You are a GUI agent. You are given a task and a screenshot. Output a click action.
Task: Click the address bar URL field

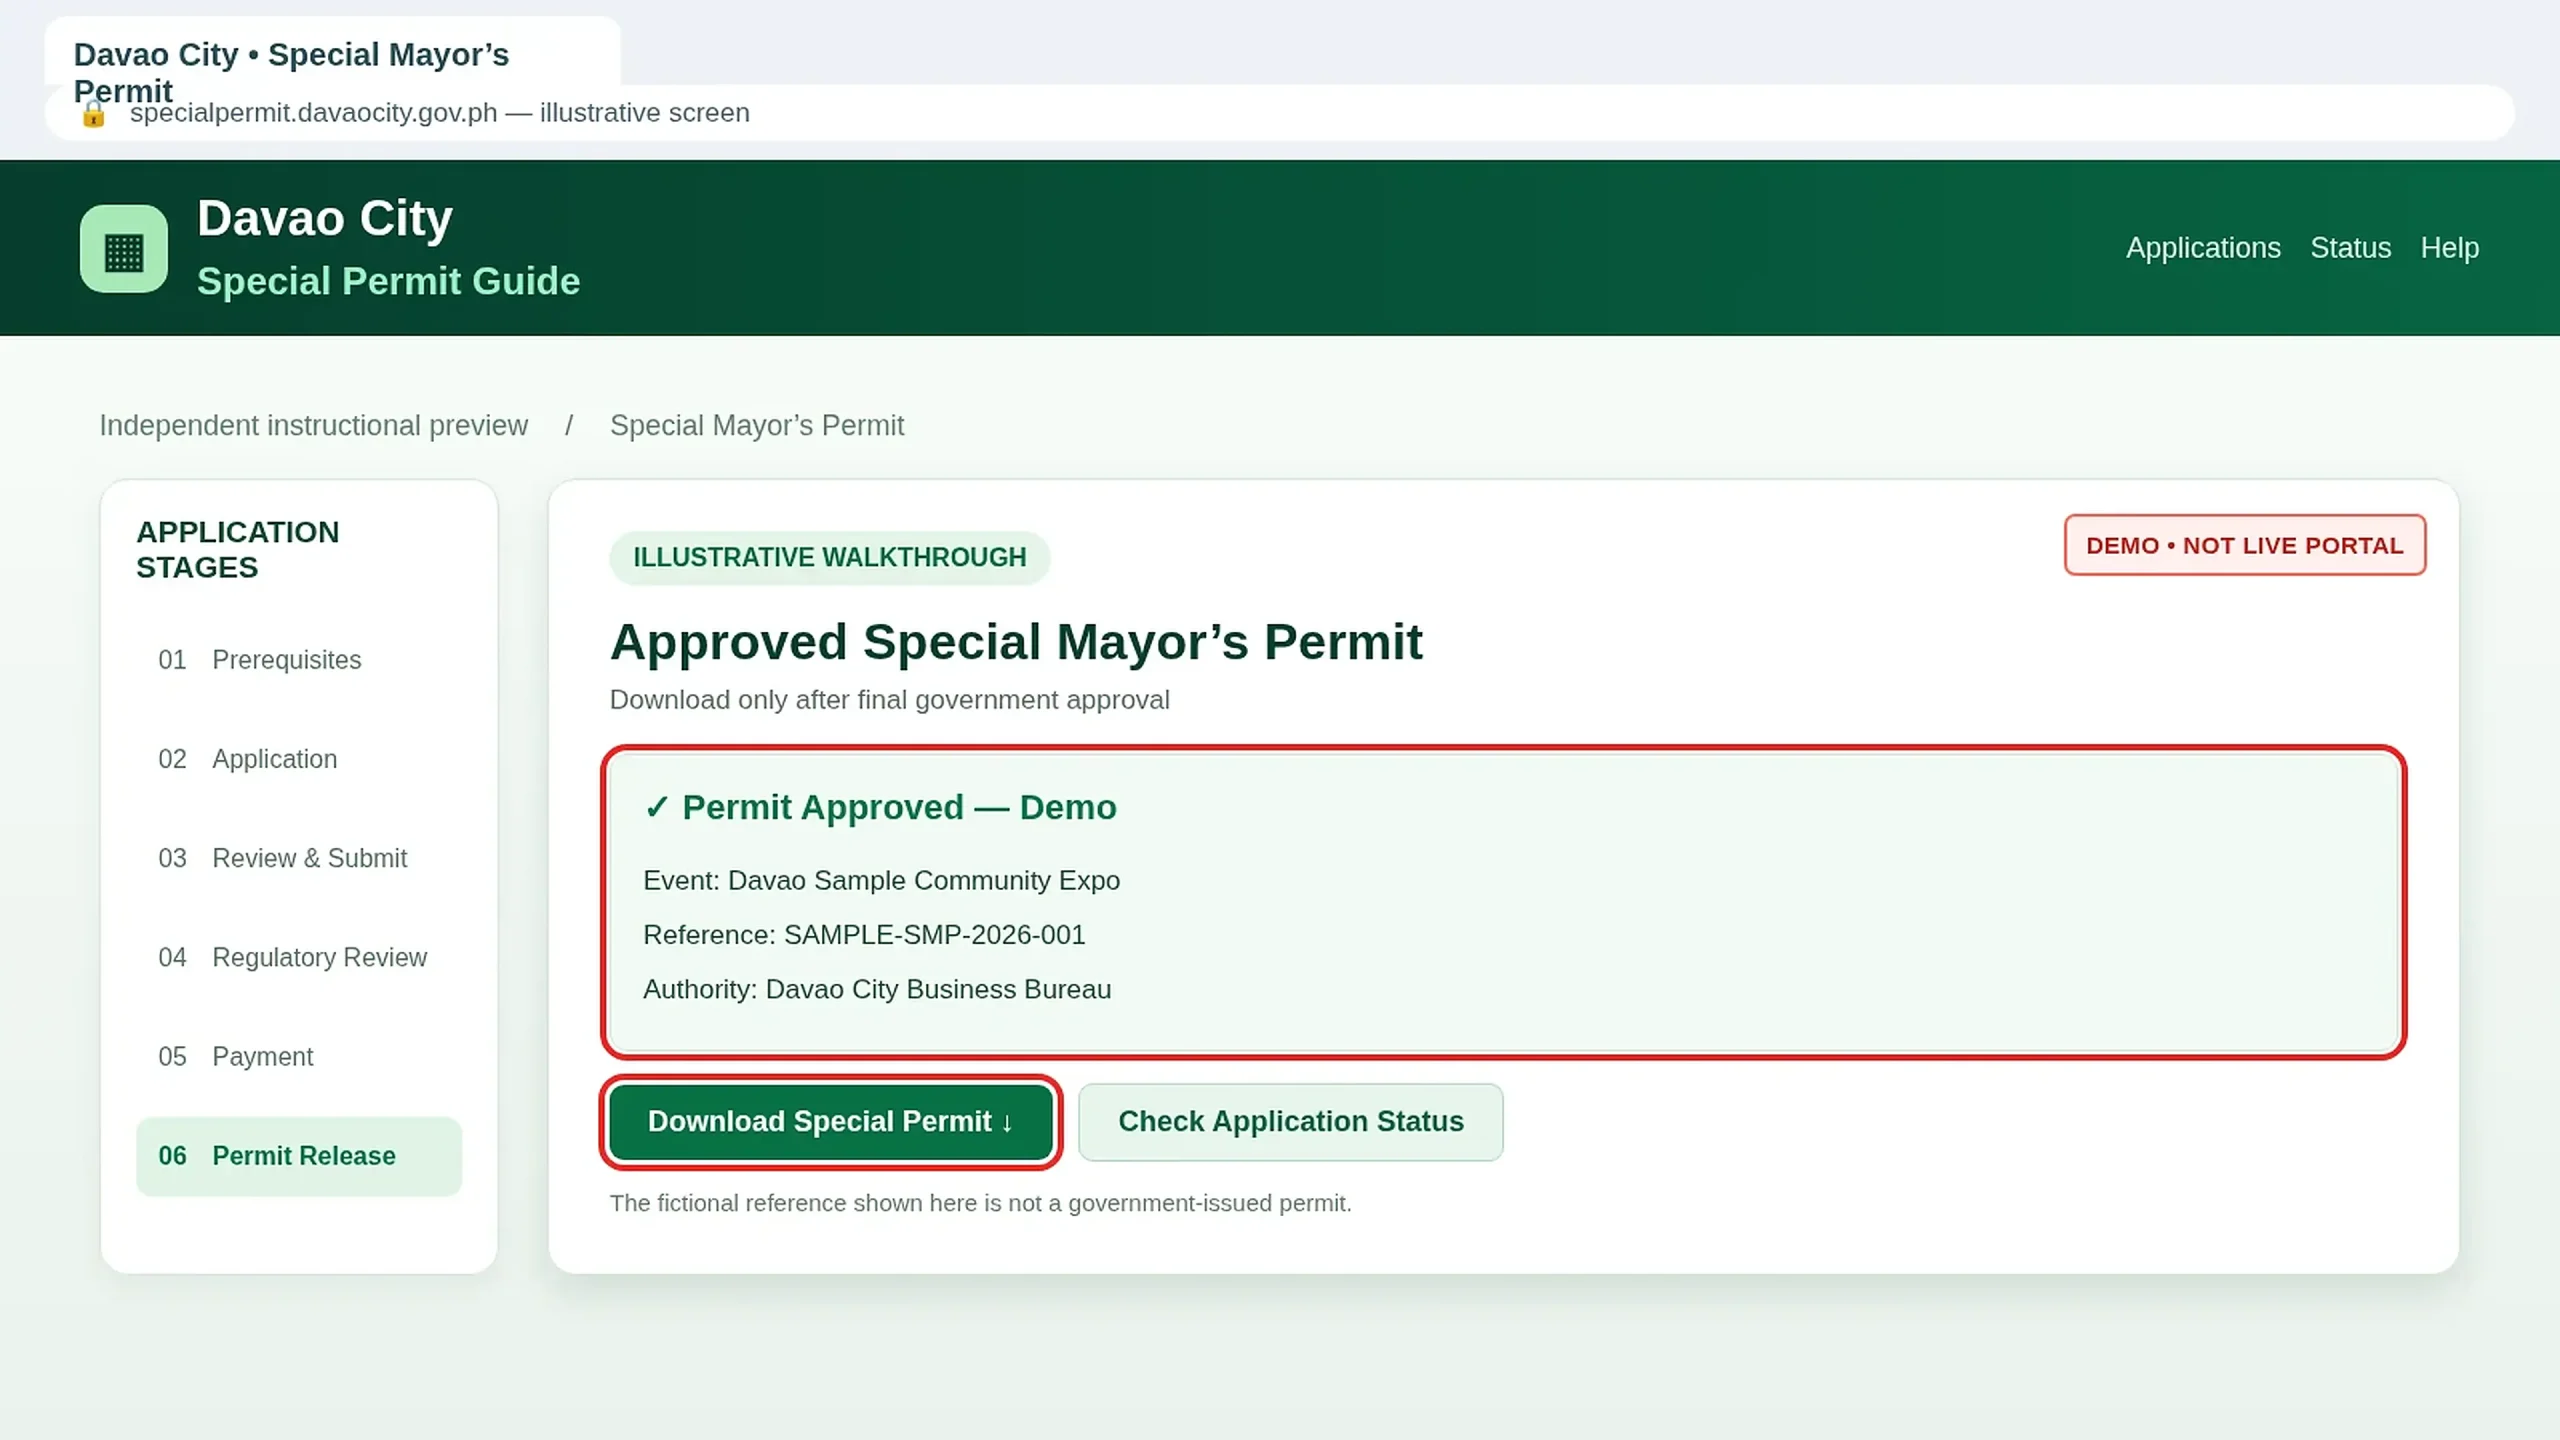point(1280,113)
